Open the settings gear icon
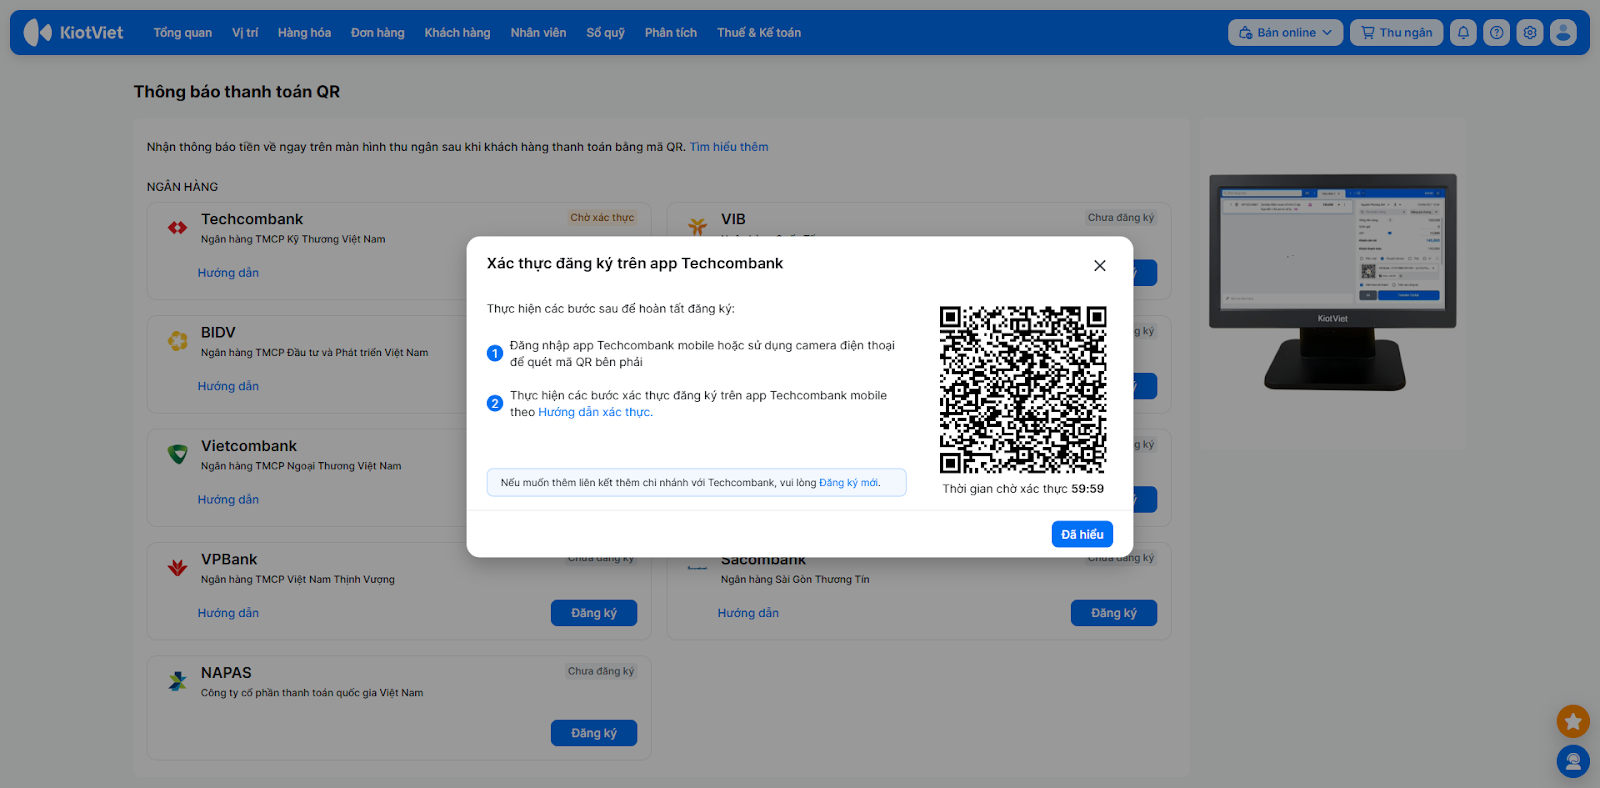 (x=1530, y=33)
